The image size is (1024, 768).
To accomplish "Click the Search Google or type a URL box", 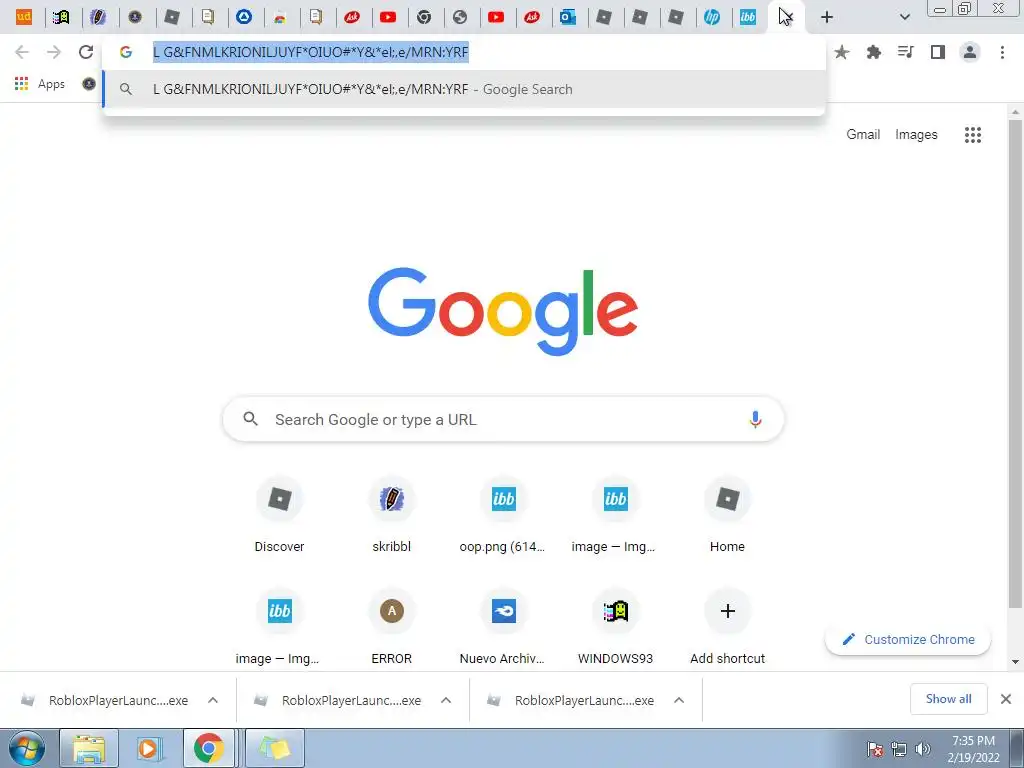I will [503, 419].
